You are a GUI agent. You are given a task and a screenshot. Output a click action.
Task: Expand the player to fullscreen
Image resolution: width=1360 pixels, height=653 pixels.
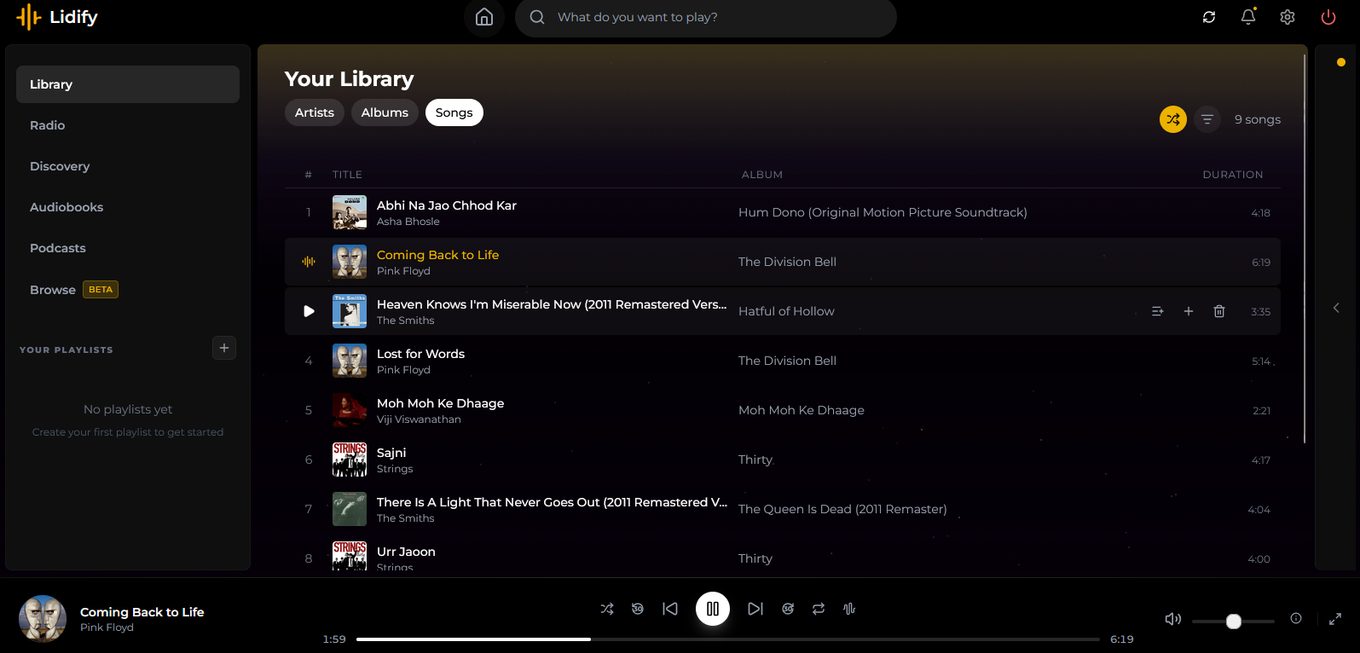1335,619
